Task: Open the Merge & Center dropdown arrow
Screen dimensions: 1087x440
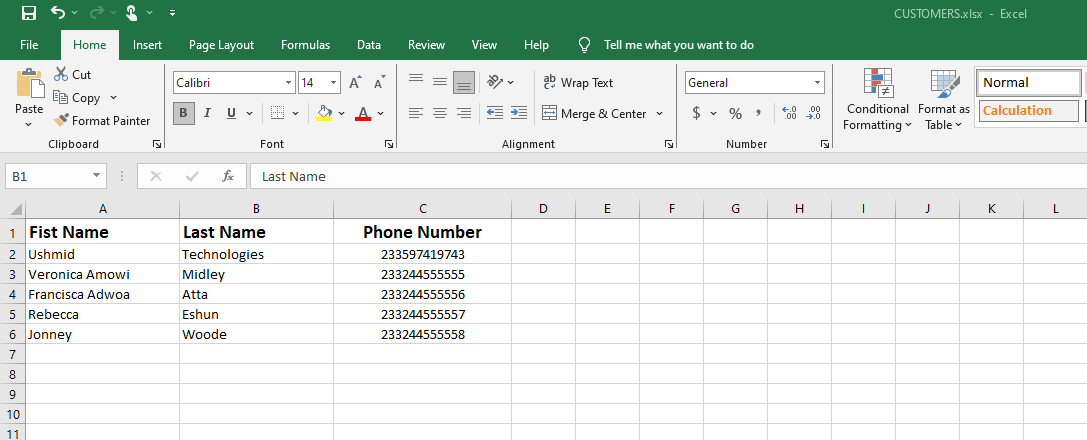Action: point(660,114)
